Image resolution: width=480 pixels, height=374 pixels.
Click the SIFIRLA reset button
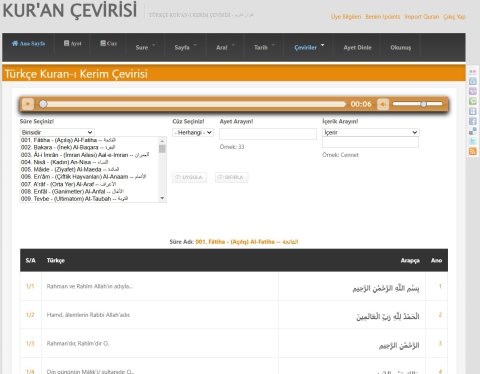pyautogui.click(x=231, y=177)
